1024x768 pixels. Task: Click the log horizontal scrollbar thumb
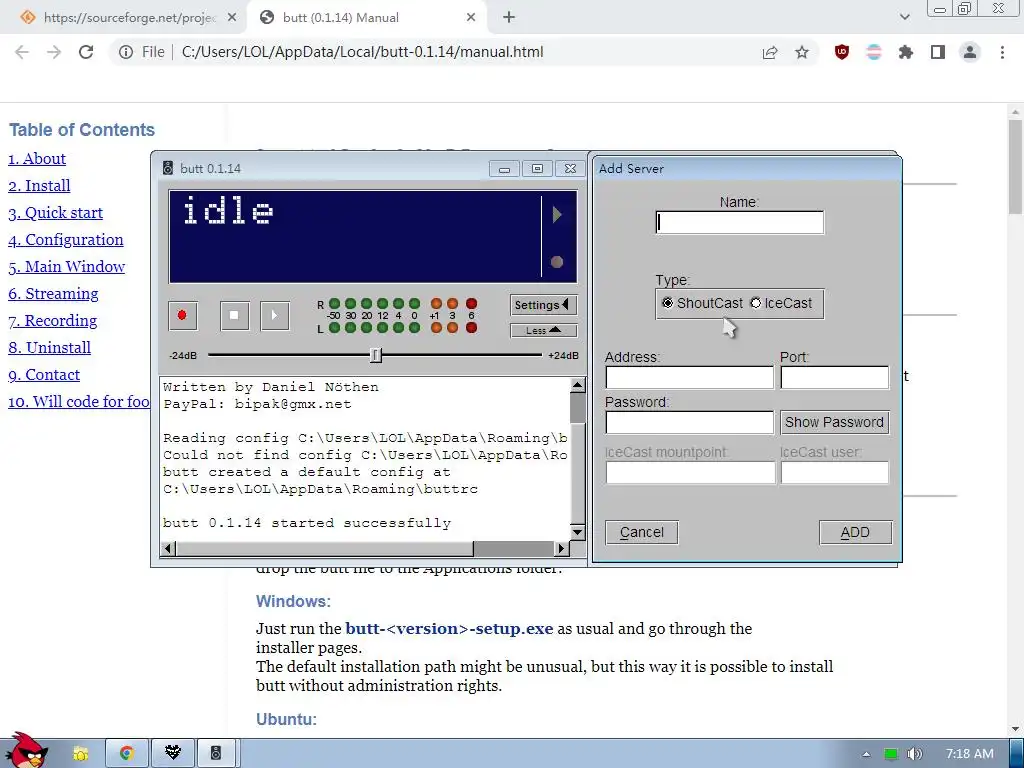(x=325, y=549)
